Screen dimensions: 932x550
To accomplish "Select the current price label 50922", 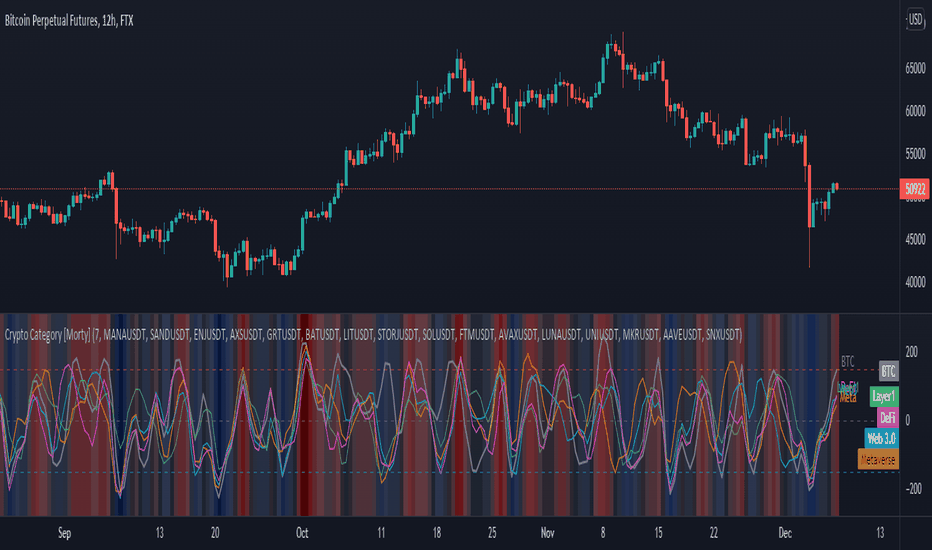I will [x=915, y=189].
